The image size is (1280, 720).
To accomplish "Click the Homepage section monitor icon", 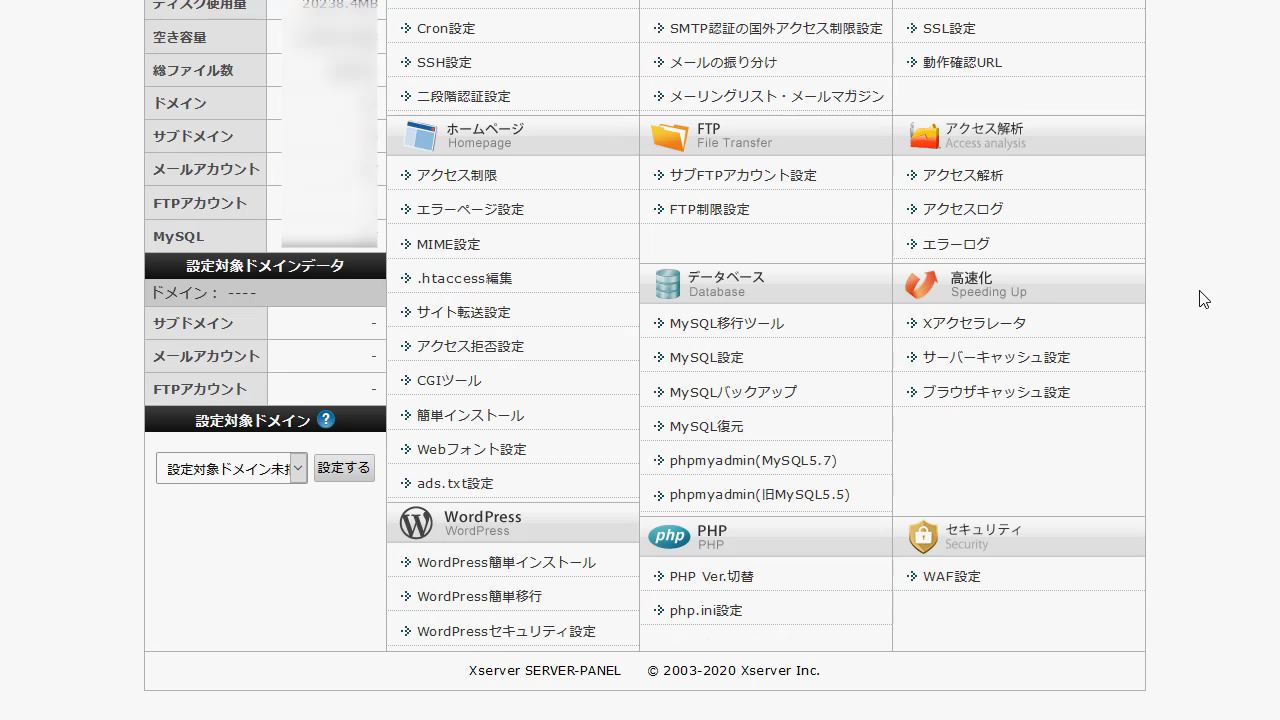I will click(420, 135).
